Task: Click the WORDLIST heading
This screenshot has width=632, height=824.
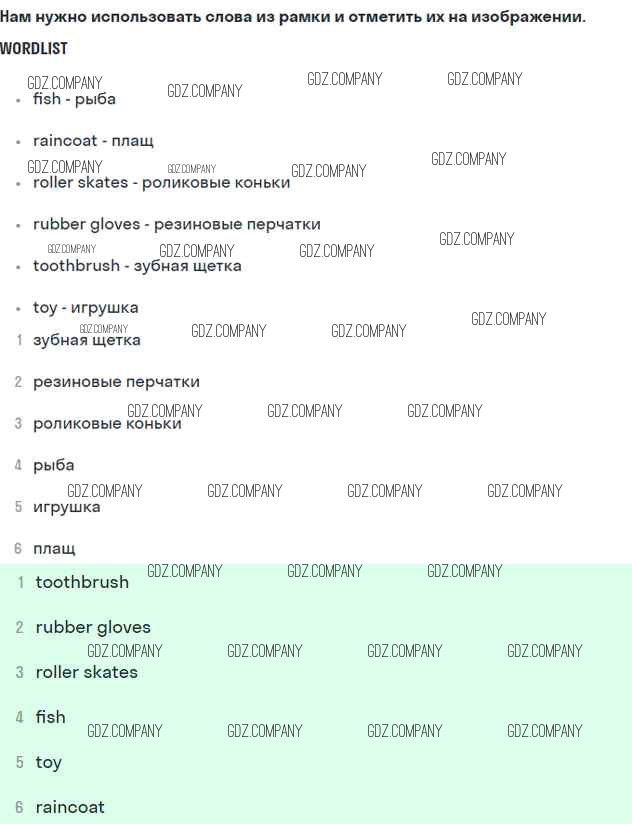Action: [x=34, y=48]
